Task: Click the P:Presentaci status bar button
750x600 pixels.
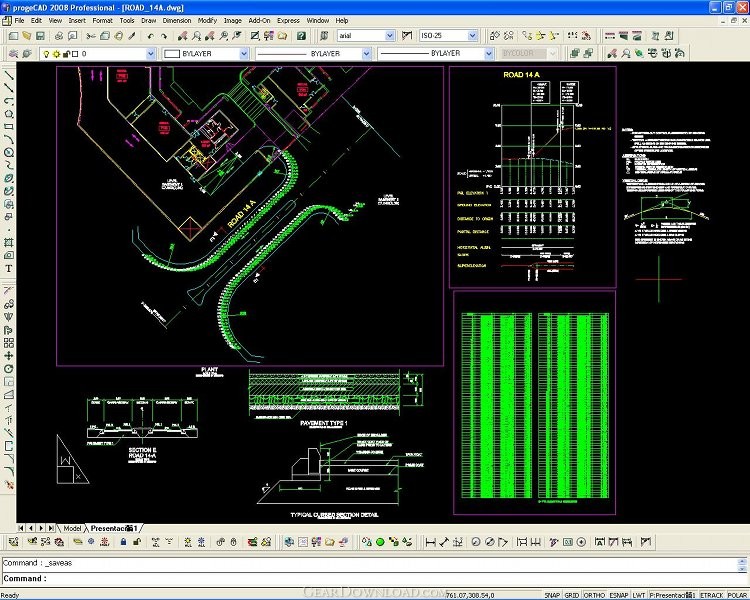Action: coord(673,595)
